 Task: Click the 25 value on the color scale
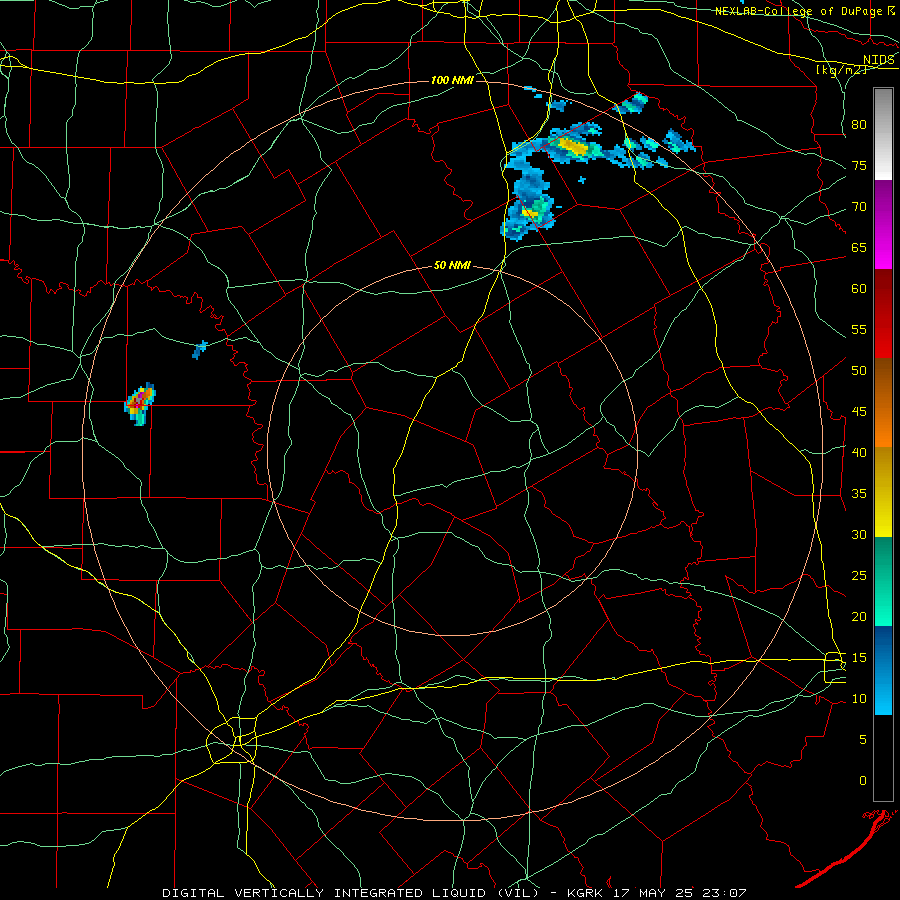(859, 576)
